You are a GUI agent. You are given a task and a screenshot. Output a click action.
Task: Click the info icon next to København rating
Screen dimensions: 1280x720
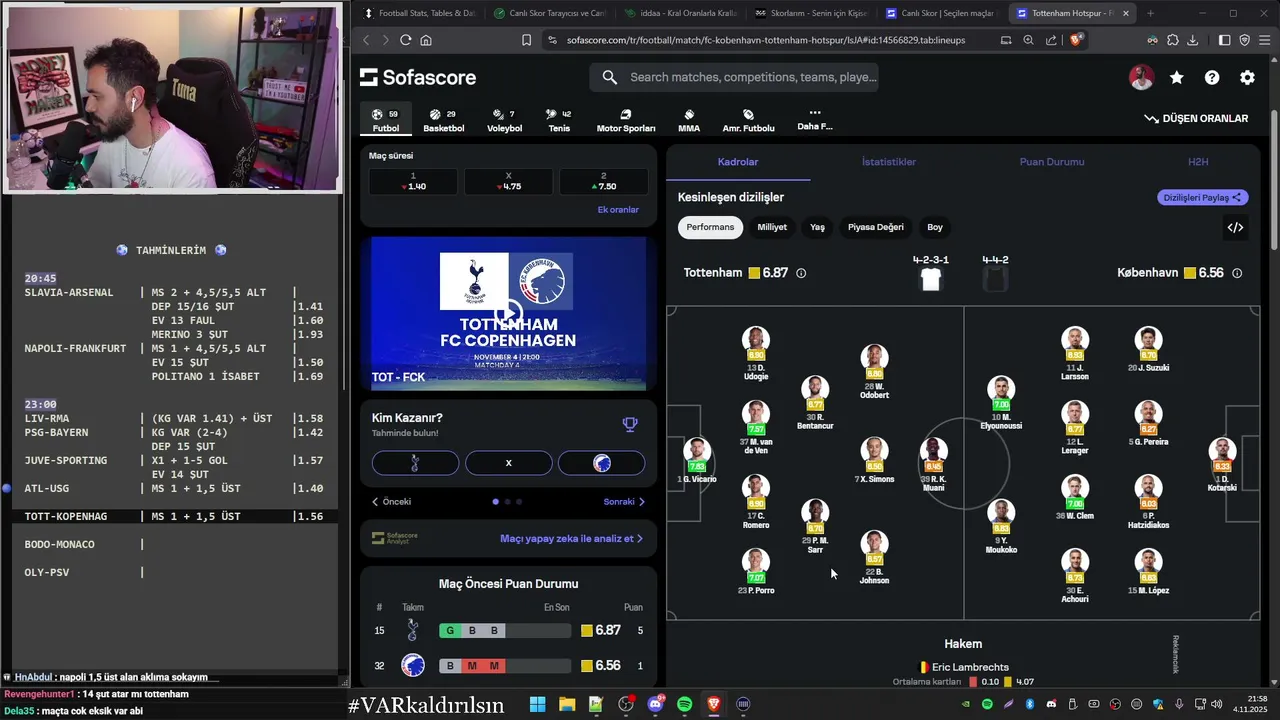pyautogui.click(x=1237, y=273)
